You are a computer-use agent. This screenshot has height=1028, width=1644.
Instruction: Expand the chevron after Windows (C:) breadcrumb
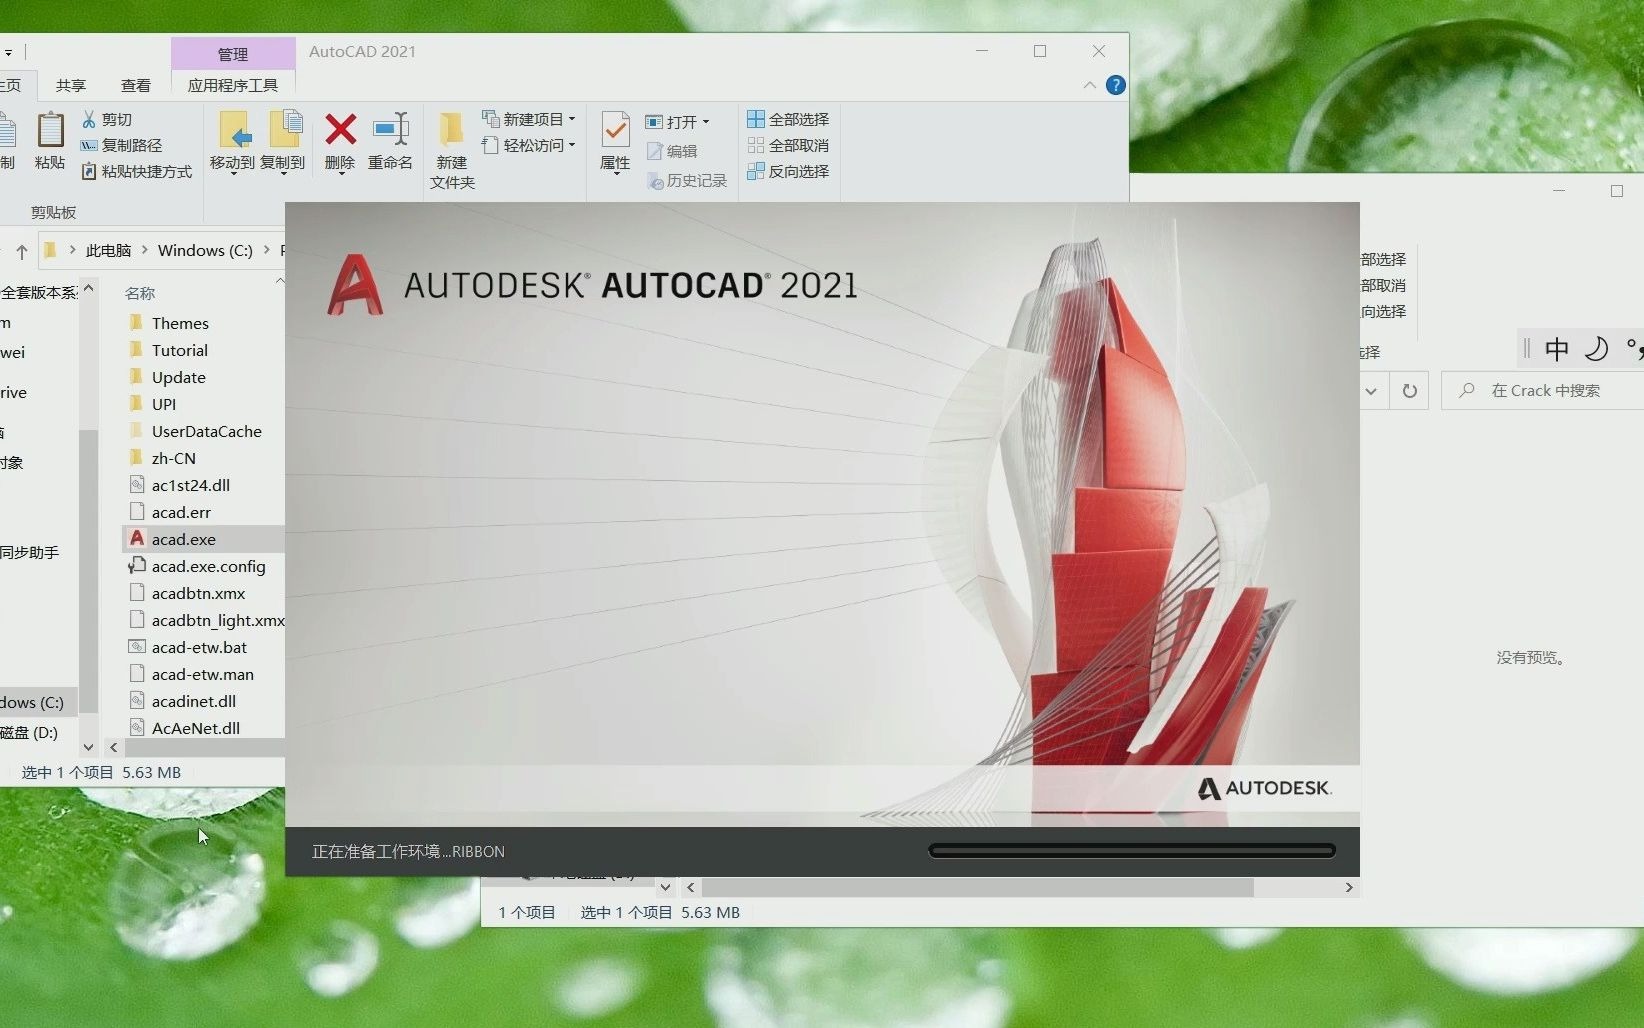[x=267, y=250]
